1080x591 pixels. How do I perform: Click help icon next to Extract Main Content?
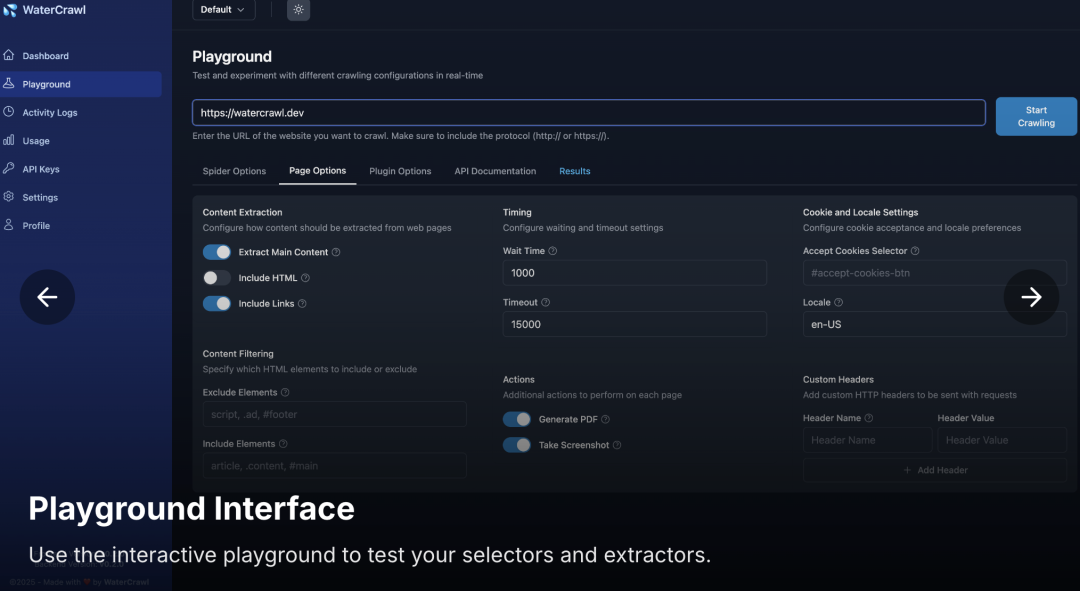pyautogui.click(x=336, y=252)
